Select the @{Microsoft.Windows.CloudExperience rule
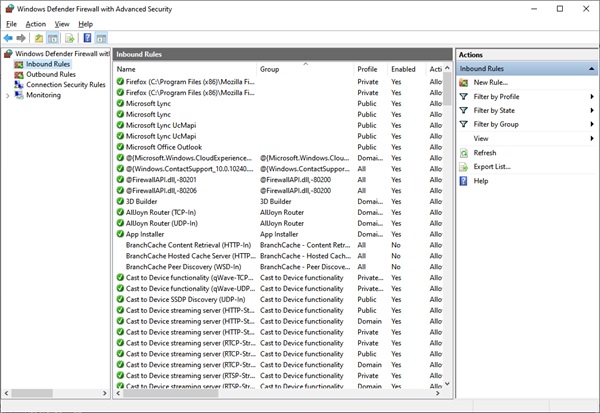This screenshot has width=600, height=413. 279,158
